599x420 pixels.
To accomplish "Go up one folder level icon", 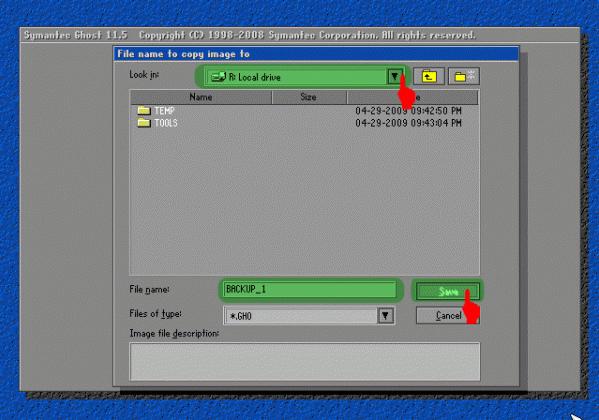I will [x=429, y=76].
